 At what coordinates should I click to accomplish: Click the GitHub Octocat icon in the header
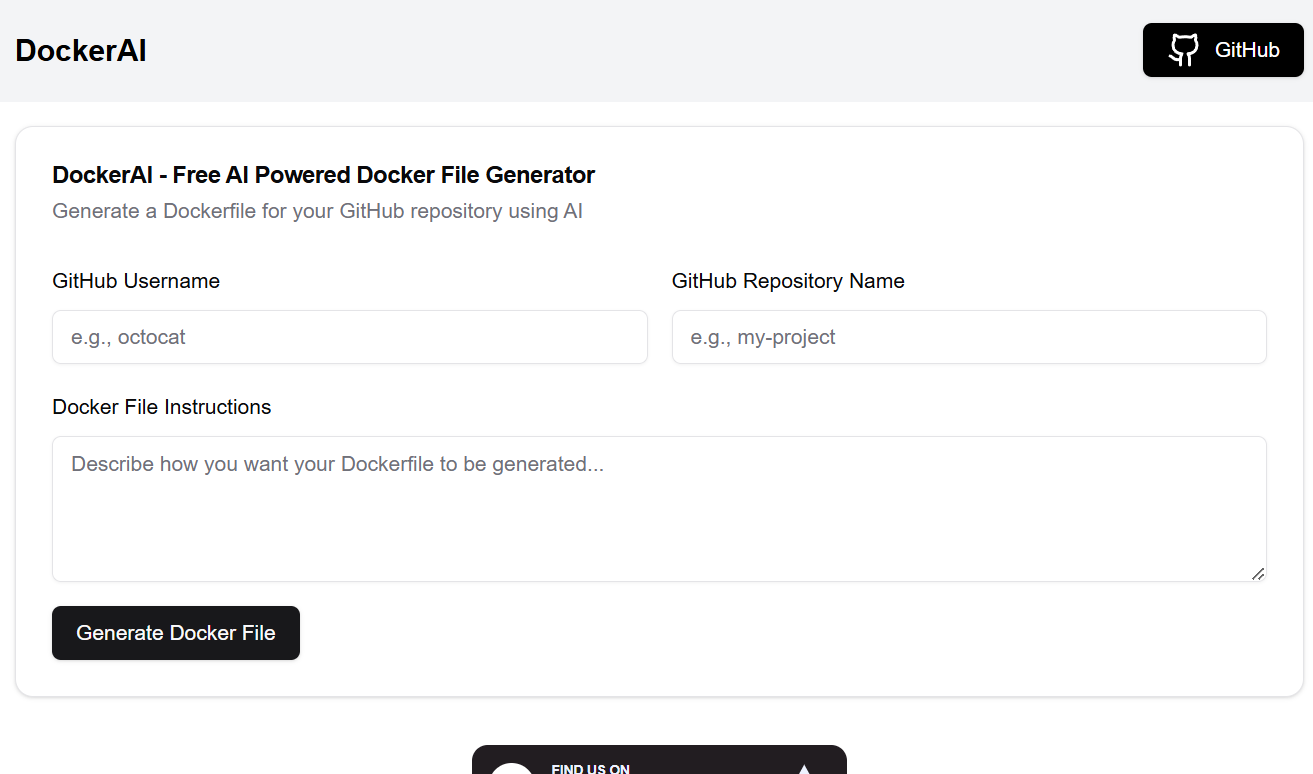pyautogui.click(x=1183, y=49)
